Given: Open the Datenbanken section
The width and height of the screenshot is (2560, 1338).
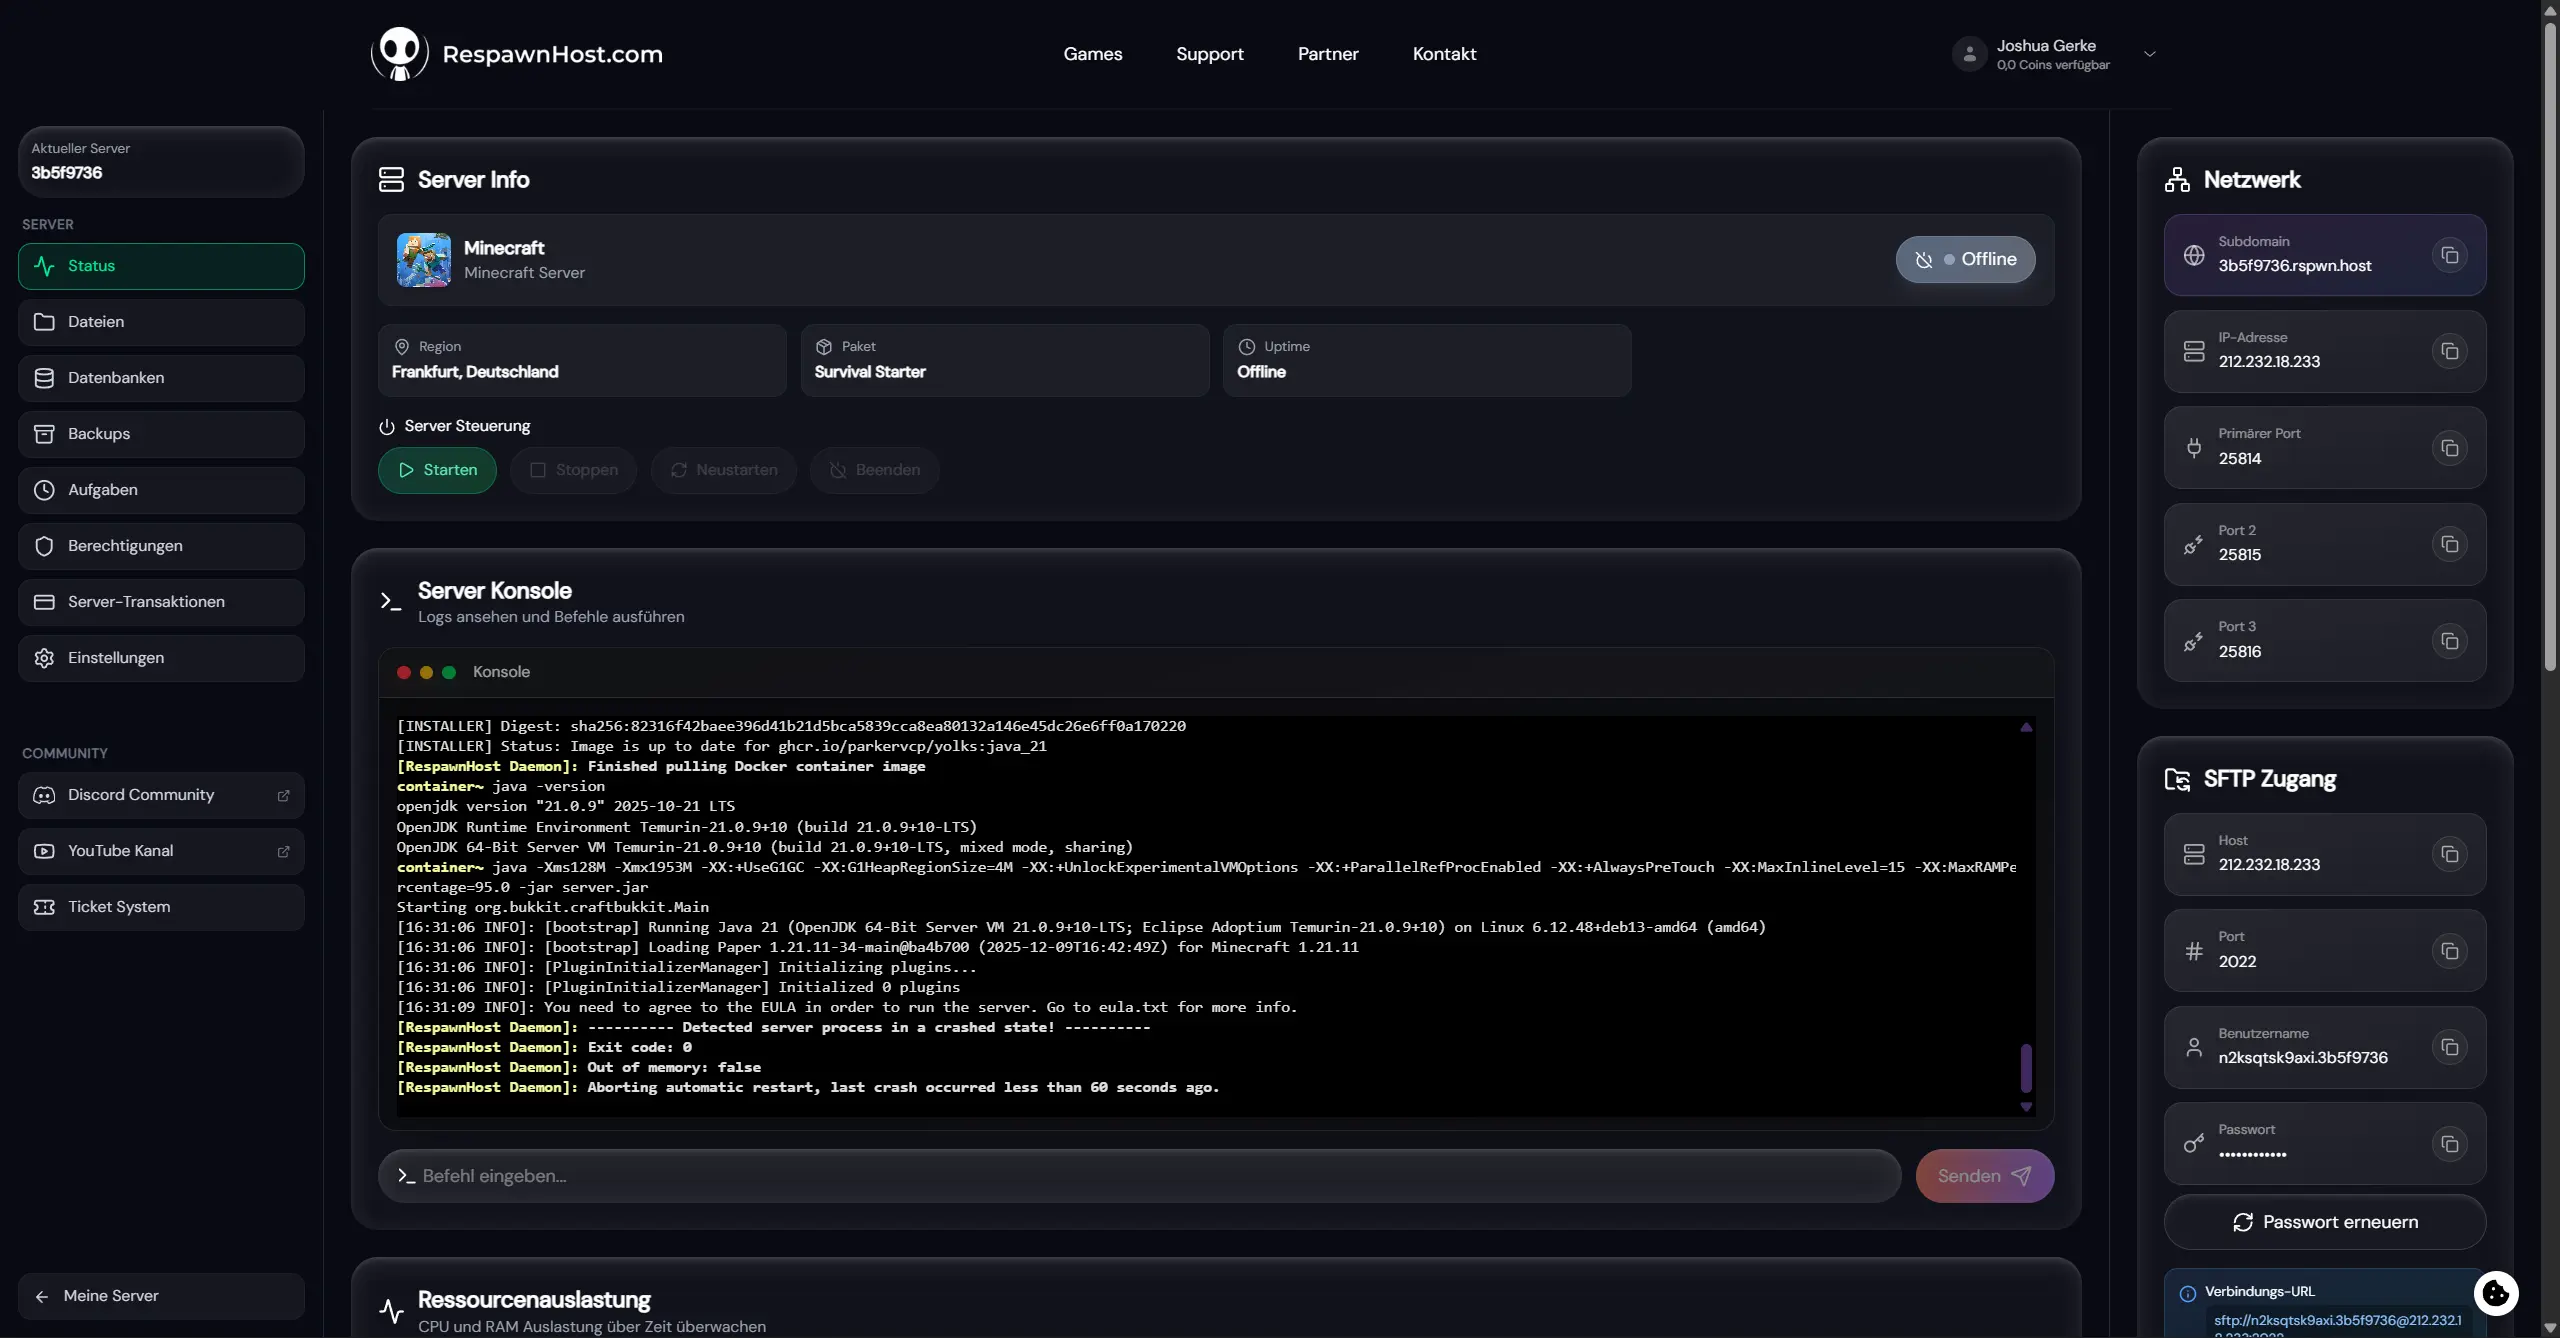Looking at the screenshot, I should tap(160, 377).
